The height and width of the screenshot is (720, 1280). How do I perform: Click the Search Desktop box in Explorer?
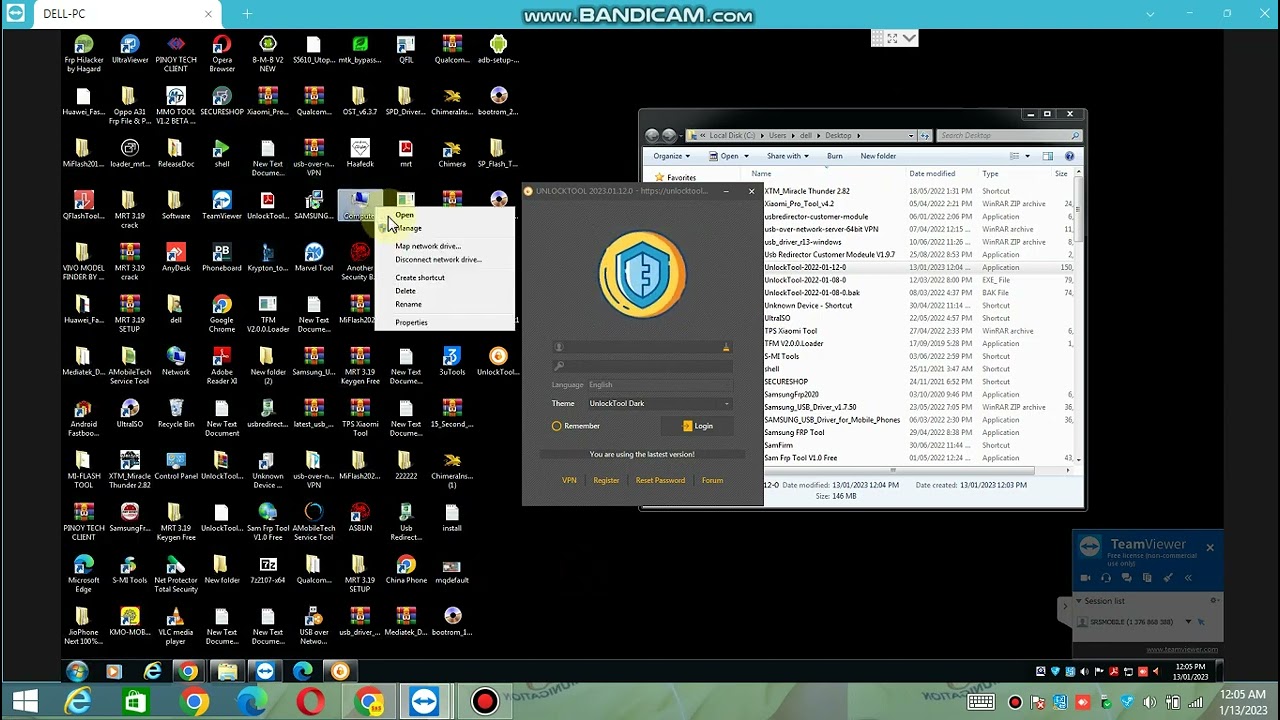[1009, 135]
